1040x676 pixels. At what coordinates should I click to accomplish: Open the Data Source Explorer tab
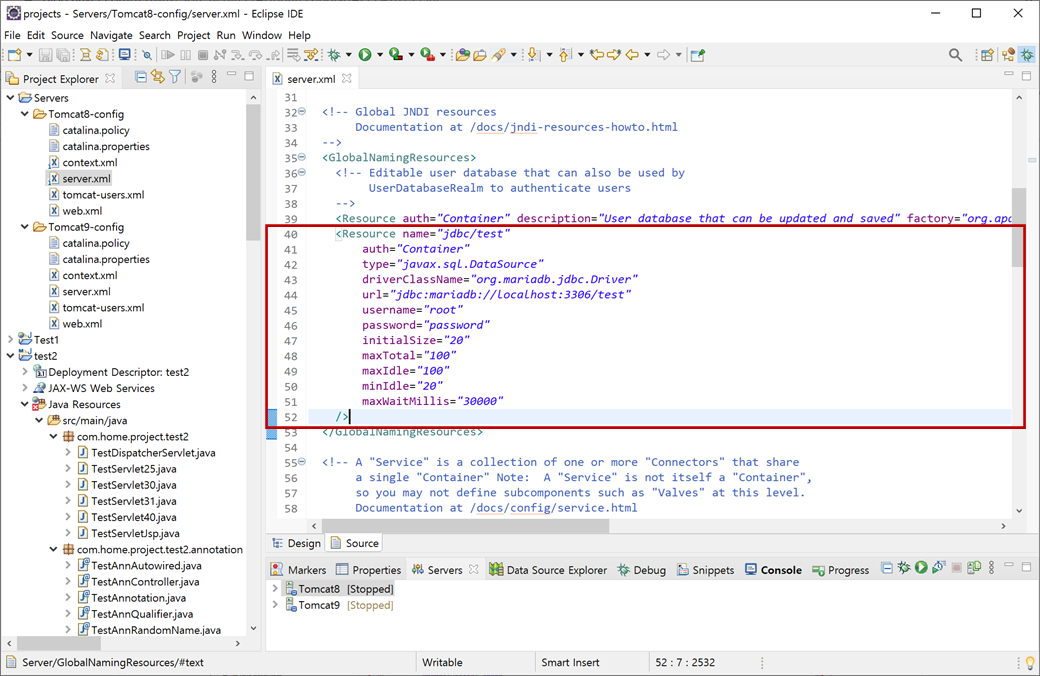click(x=548, y=570)
